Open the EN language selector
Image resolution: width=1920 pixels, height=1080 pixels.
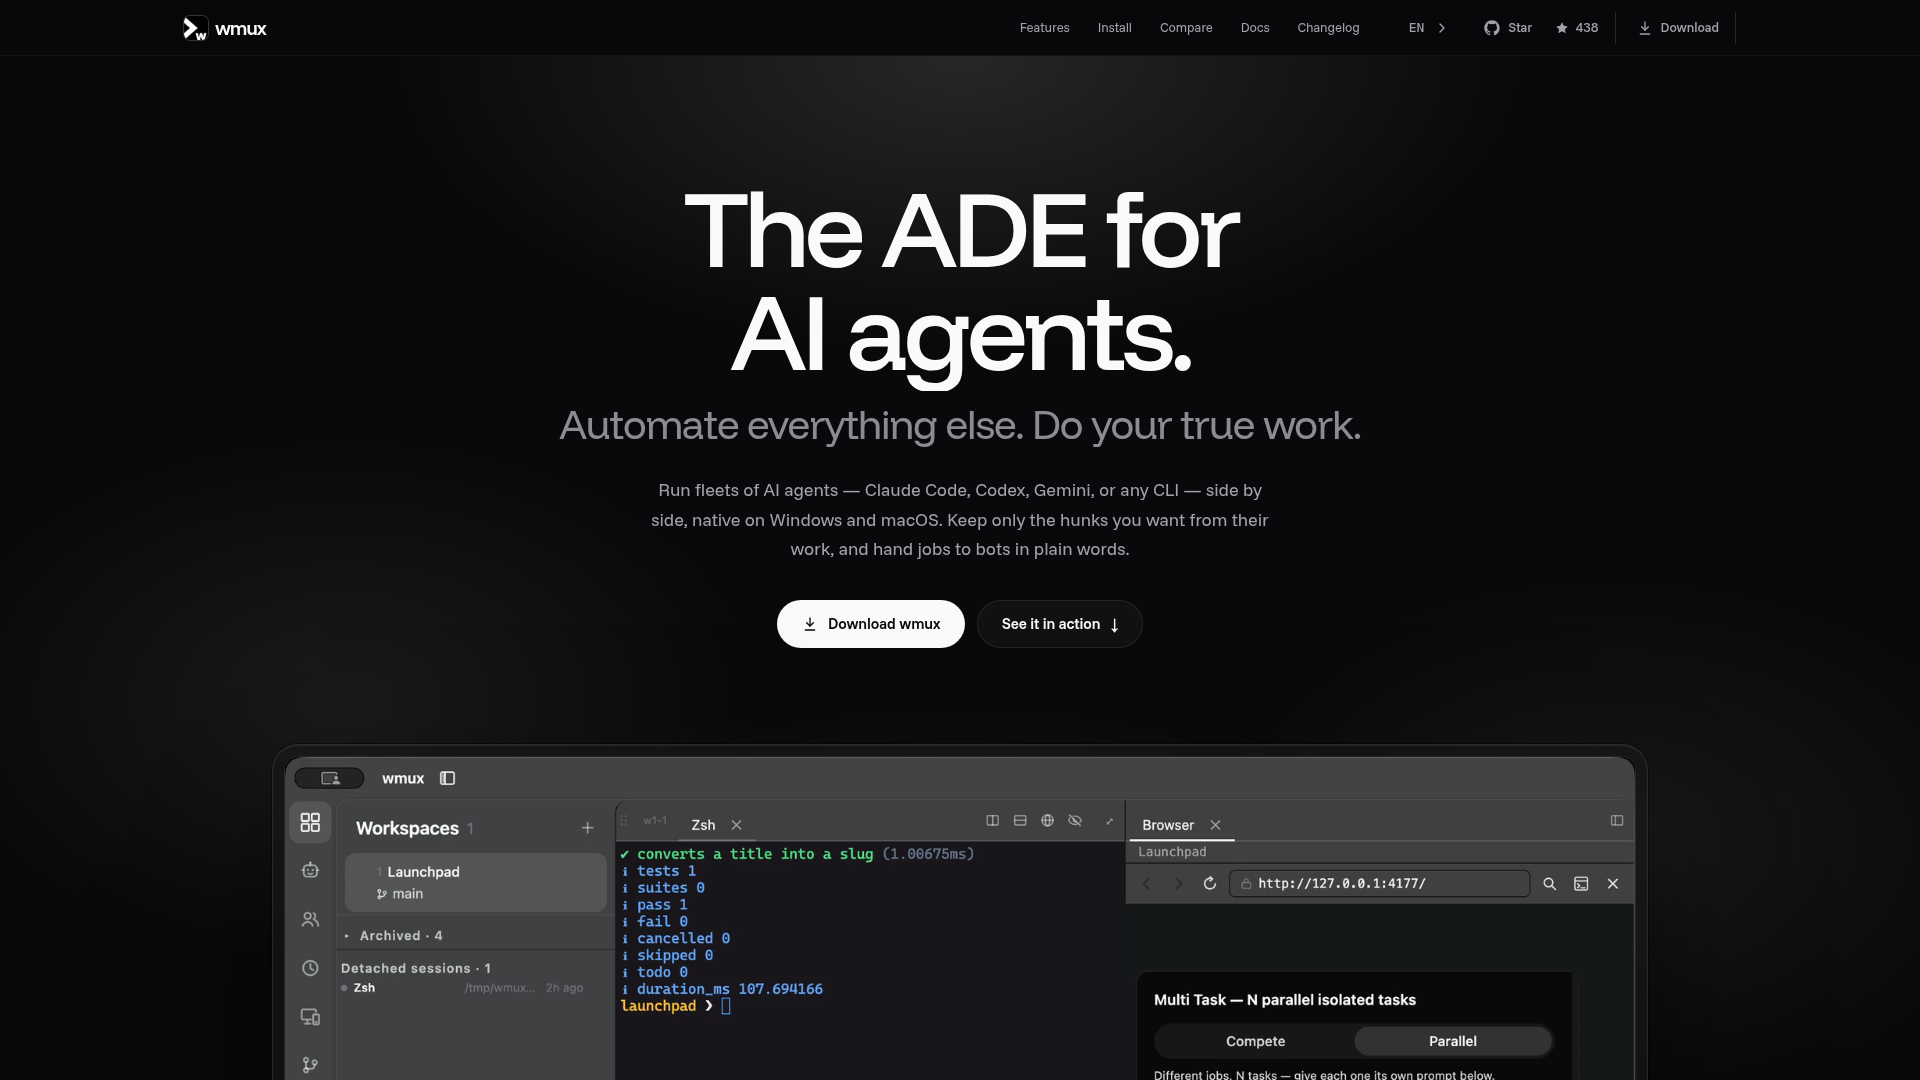click(1427, 28)
